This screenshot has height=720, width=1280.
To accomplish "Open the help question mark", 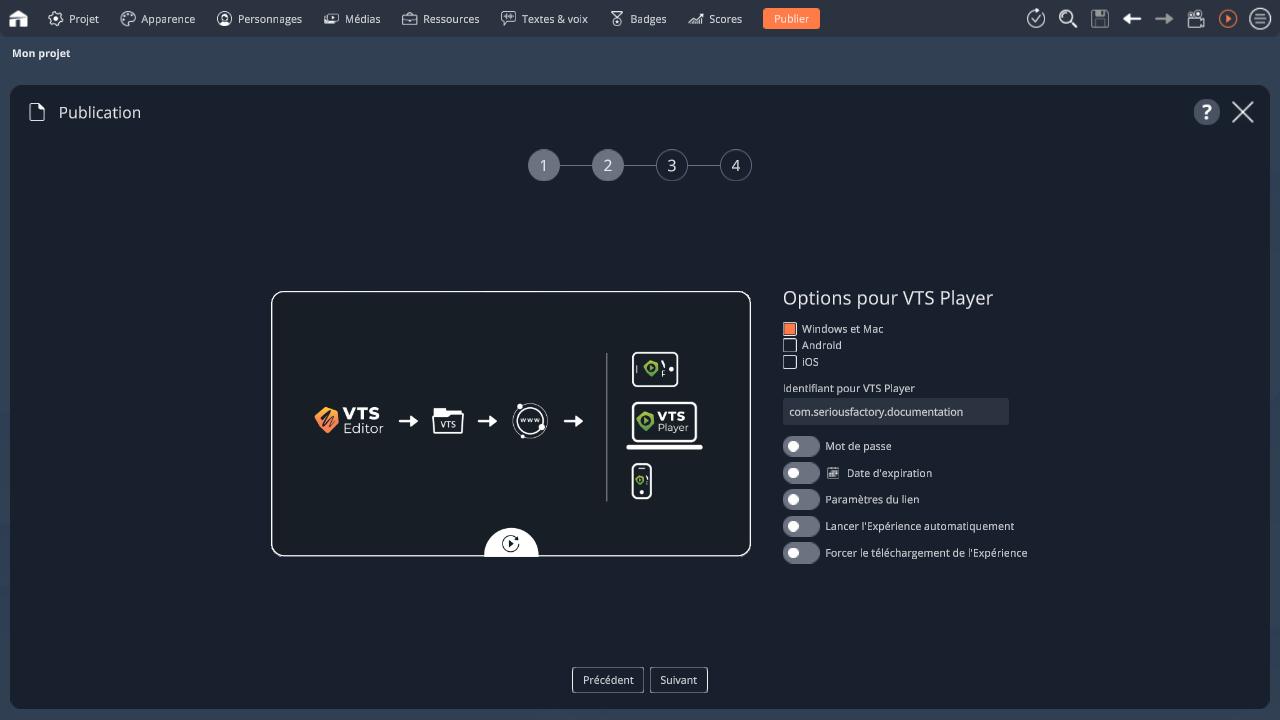I will coord(1206,112).
